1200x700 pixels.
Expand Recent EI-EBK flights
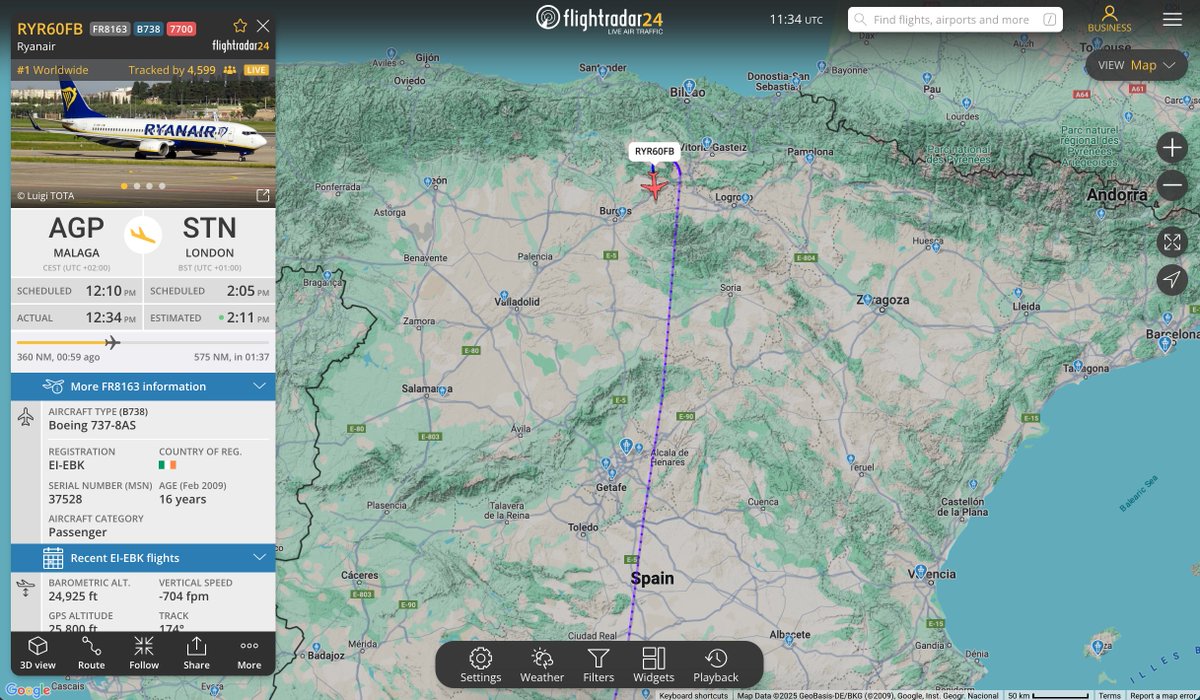pos(143,557)
